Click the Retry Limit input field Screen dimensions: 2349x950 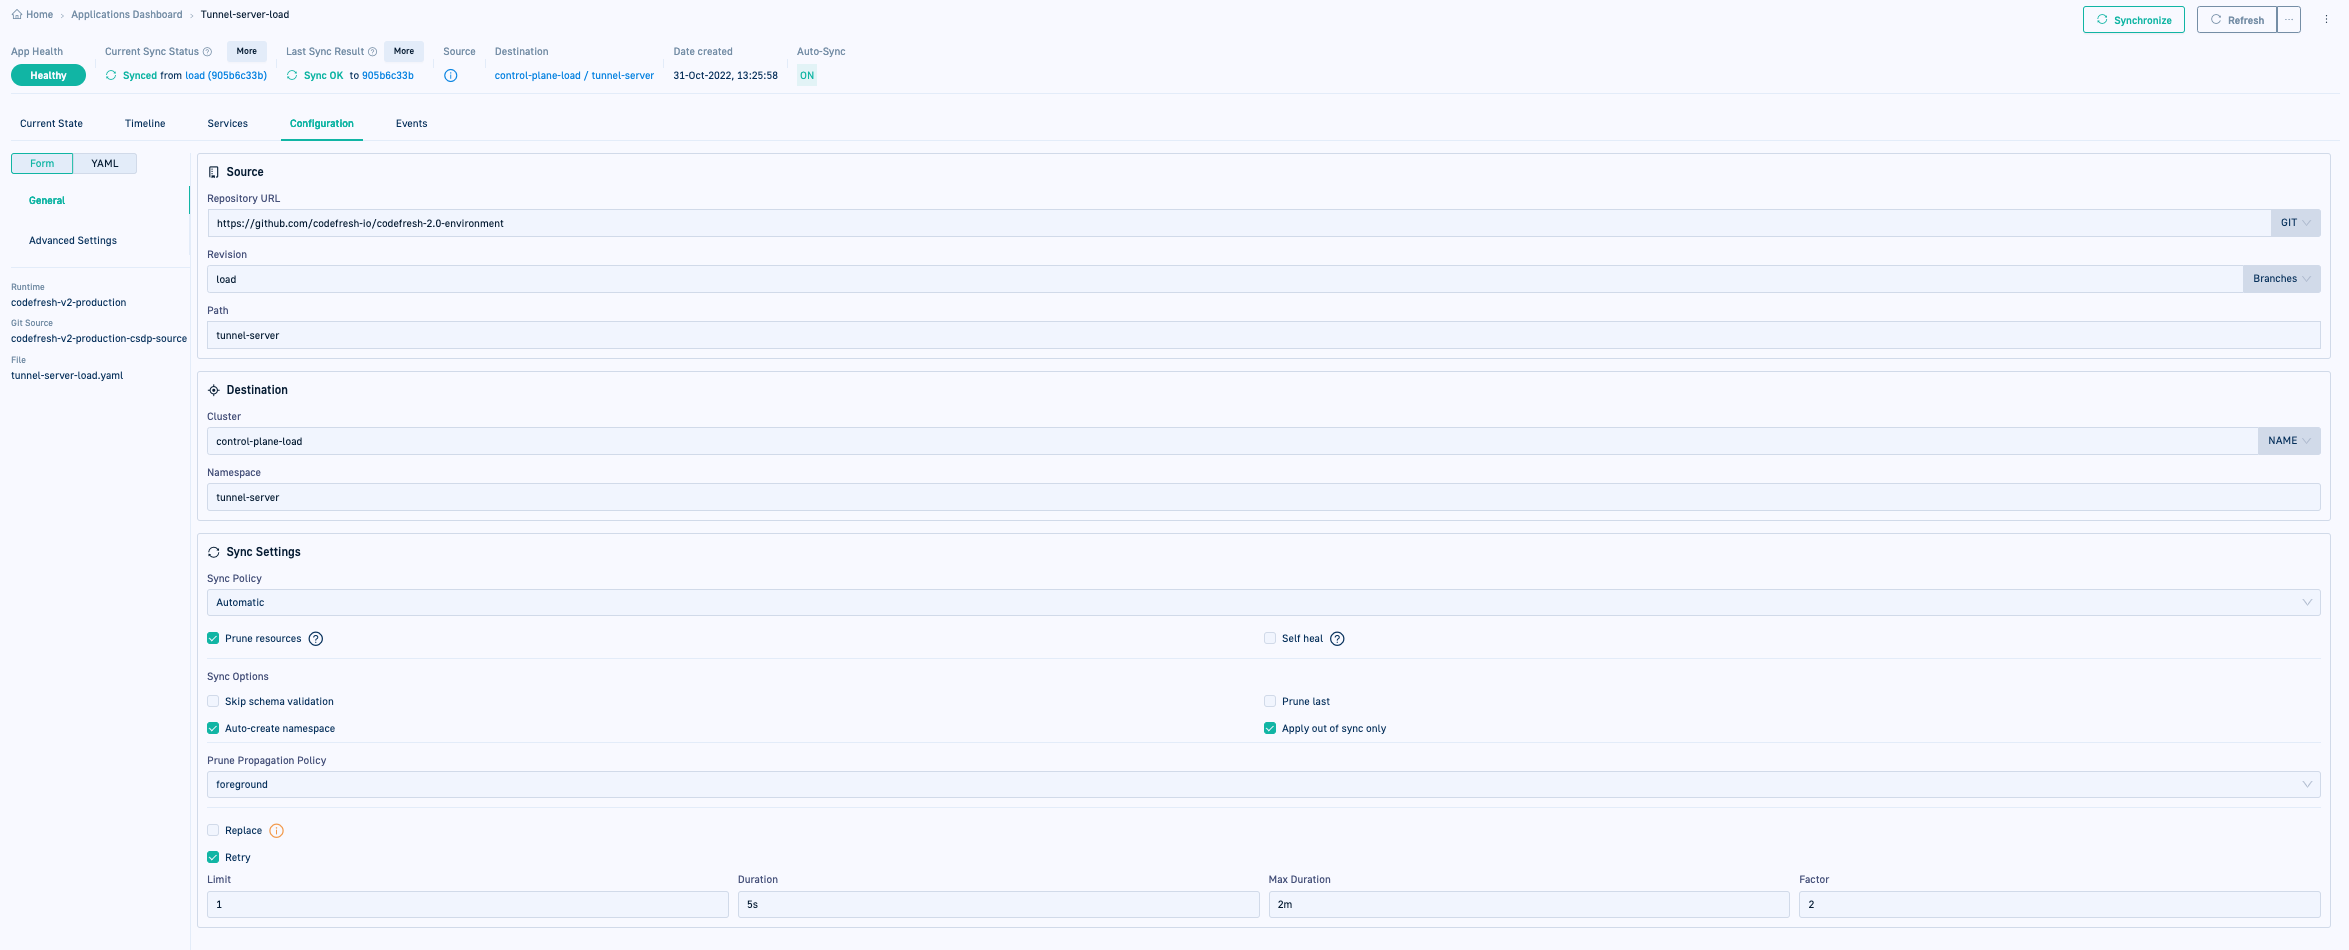pyautogui.click(x=467, y=905)
